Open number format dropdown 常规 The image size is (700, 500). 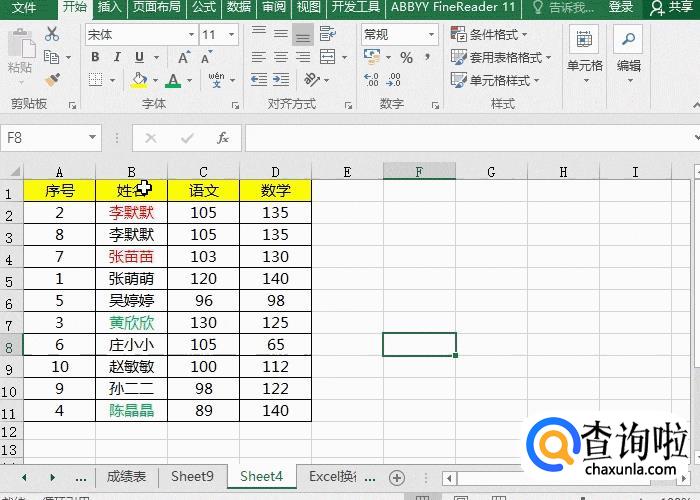point(431,34)
